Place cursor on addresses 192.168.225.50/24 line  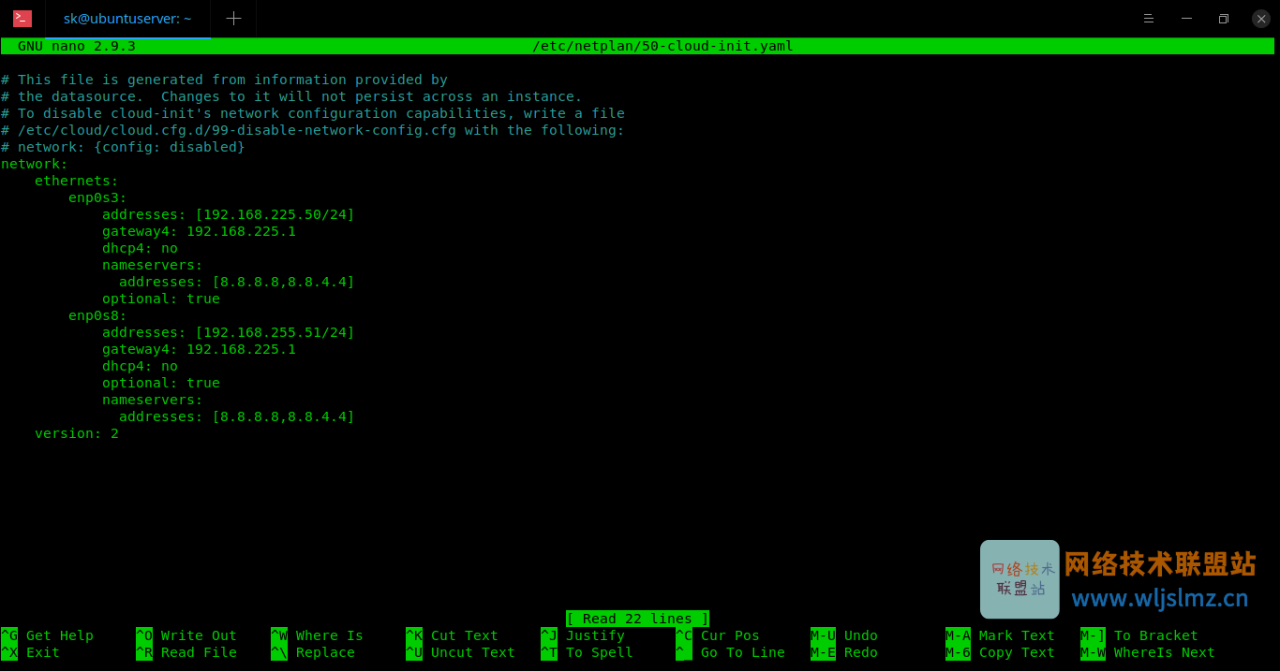(228, 215)
